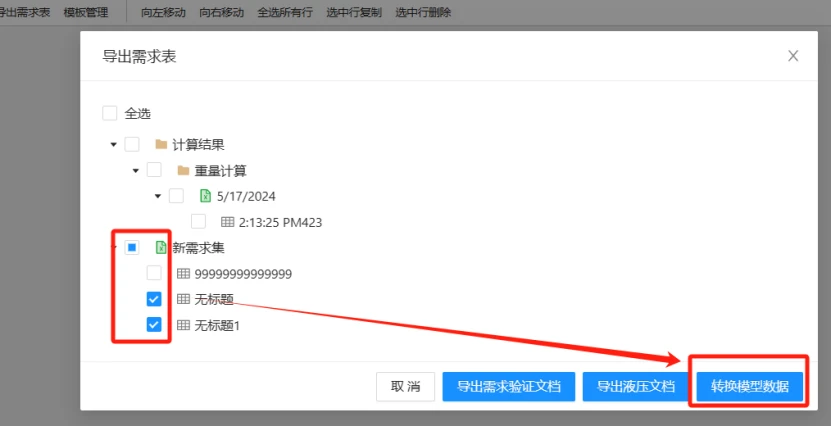Screen dimensions: 831x426
Task: Uncheck the 无标题1 checkbox
Action: (x=154, y=324)
